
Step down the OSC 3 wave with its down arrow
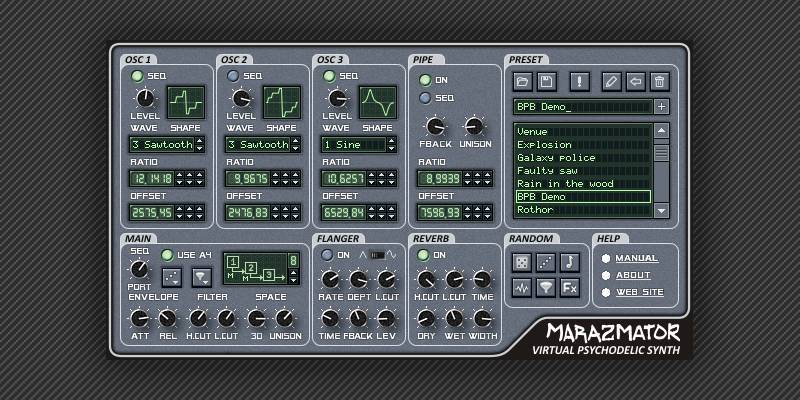(391, 148)
